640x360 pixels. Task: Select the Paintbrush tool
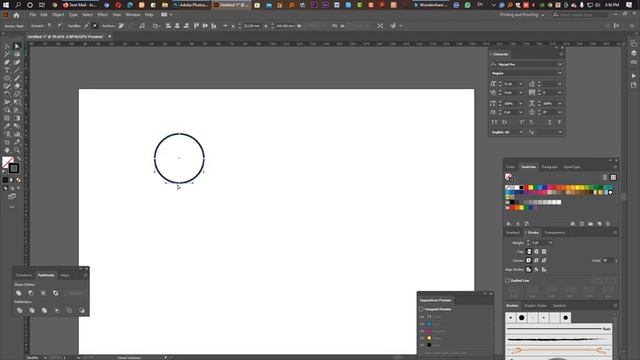[17, 78]
